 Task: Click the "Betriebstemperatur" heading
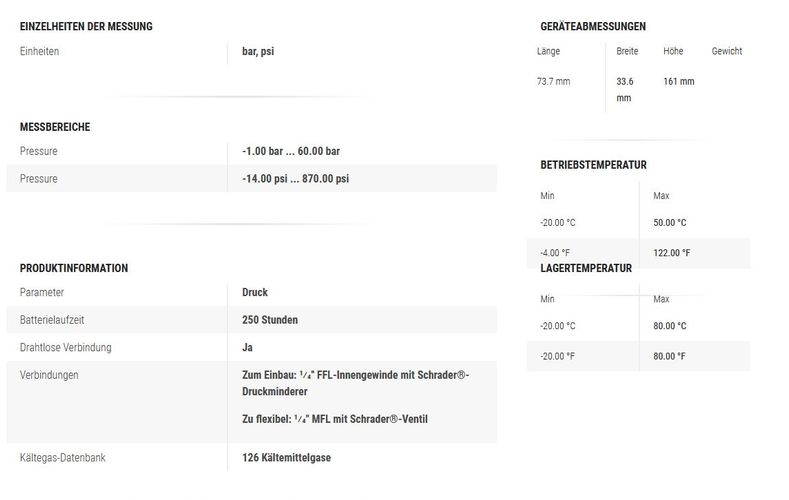(593, 164)
